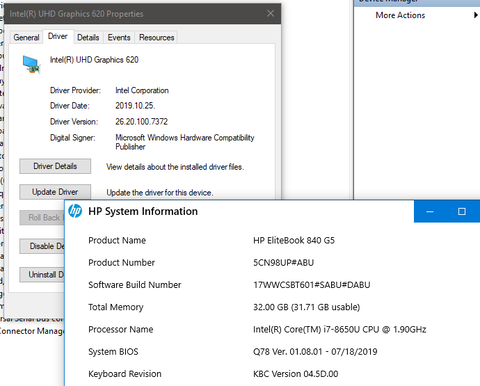Click the HP System Information window title

143,211
